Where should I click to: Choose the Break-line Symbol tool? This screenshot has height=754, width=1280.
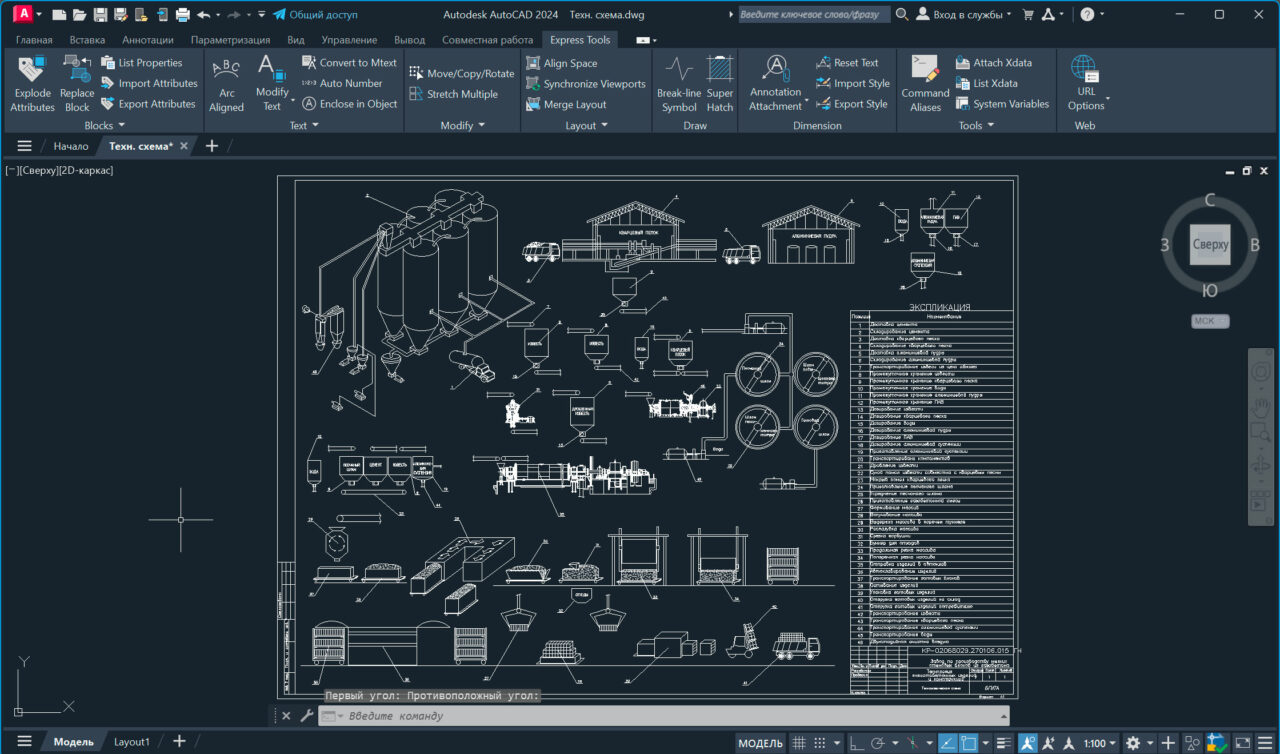(678, 83)
